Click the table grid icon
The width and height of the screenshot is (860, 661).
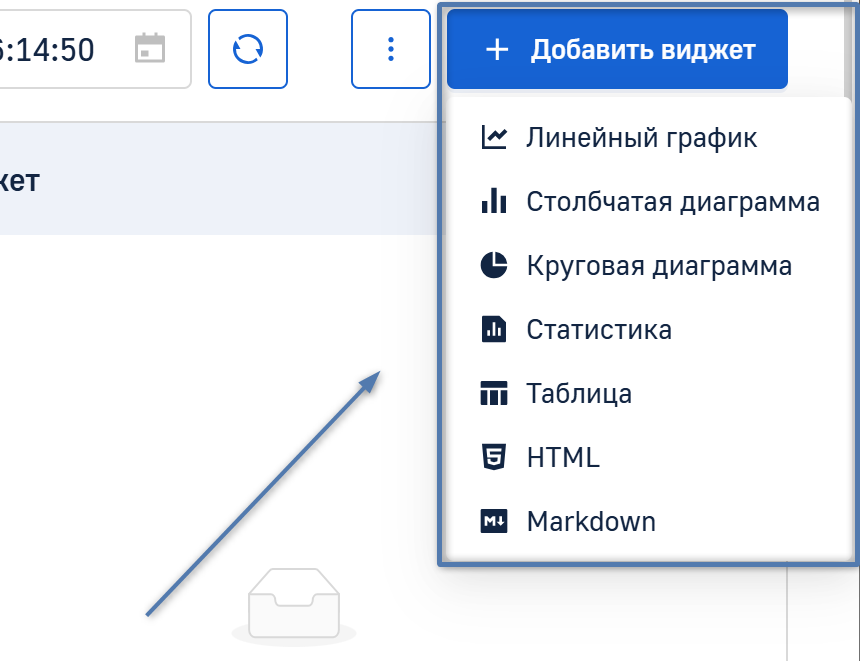click(494, 393)
